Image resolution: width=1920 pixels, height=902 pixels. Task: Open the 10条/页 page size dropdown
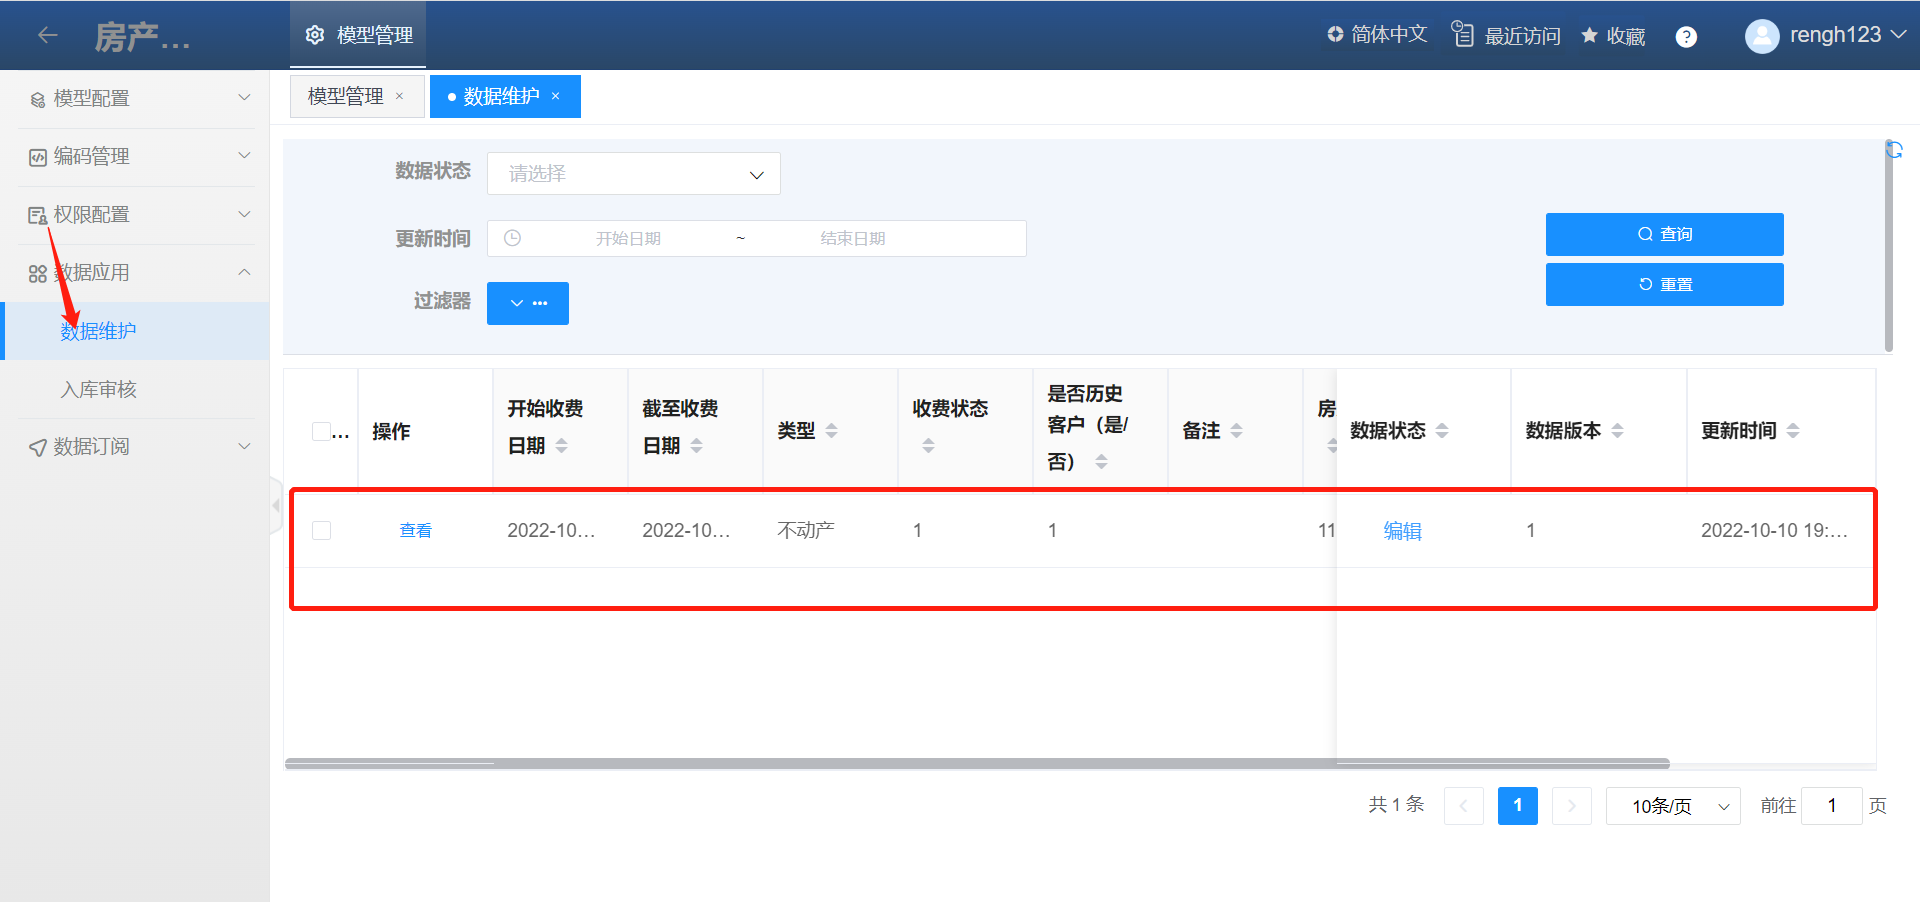(x=1672, y=806)
